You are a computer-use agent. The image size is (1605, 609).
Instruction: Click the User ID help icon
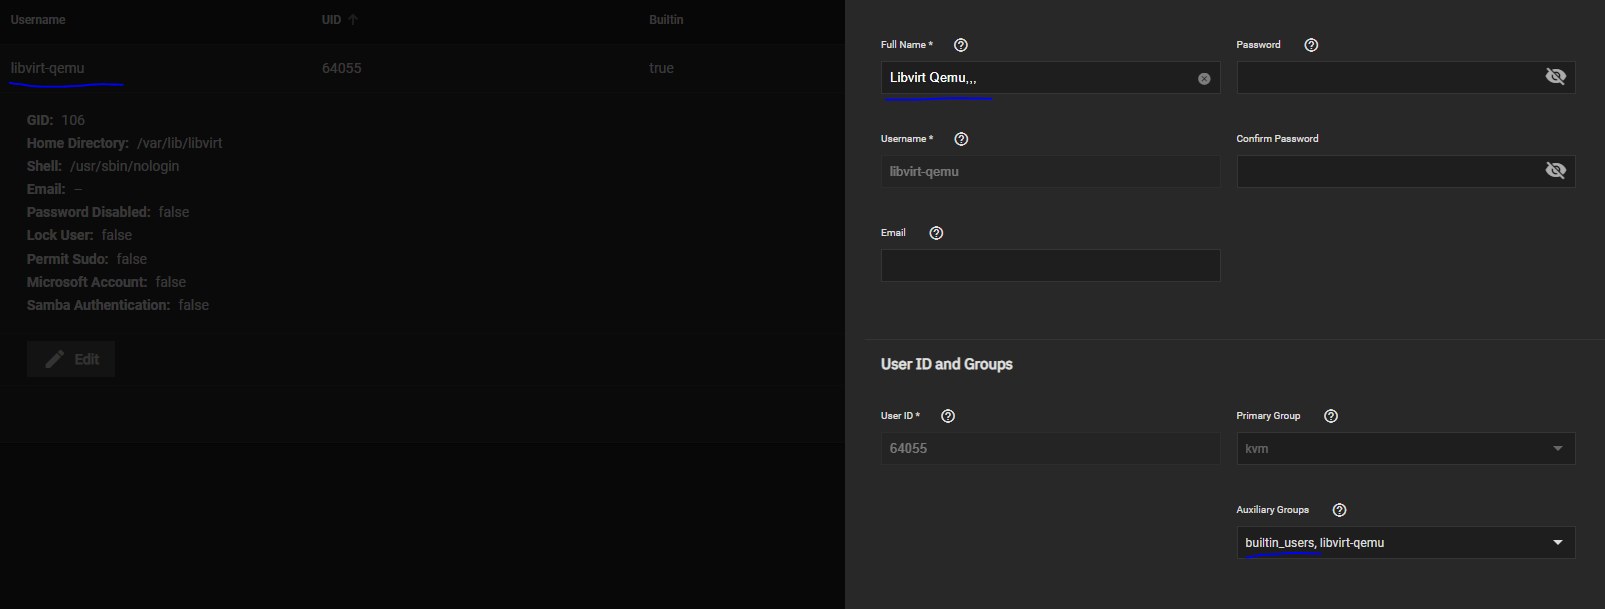tap(948, 416)
